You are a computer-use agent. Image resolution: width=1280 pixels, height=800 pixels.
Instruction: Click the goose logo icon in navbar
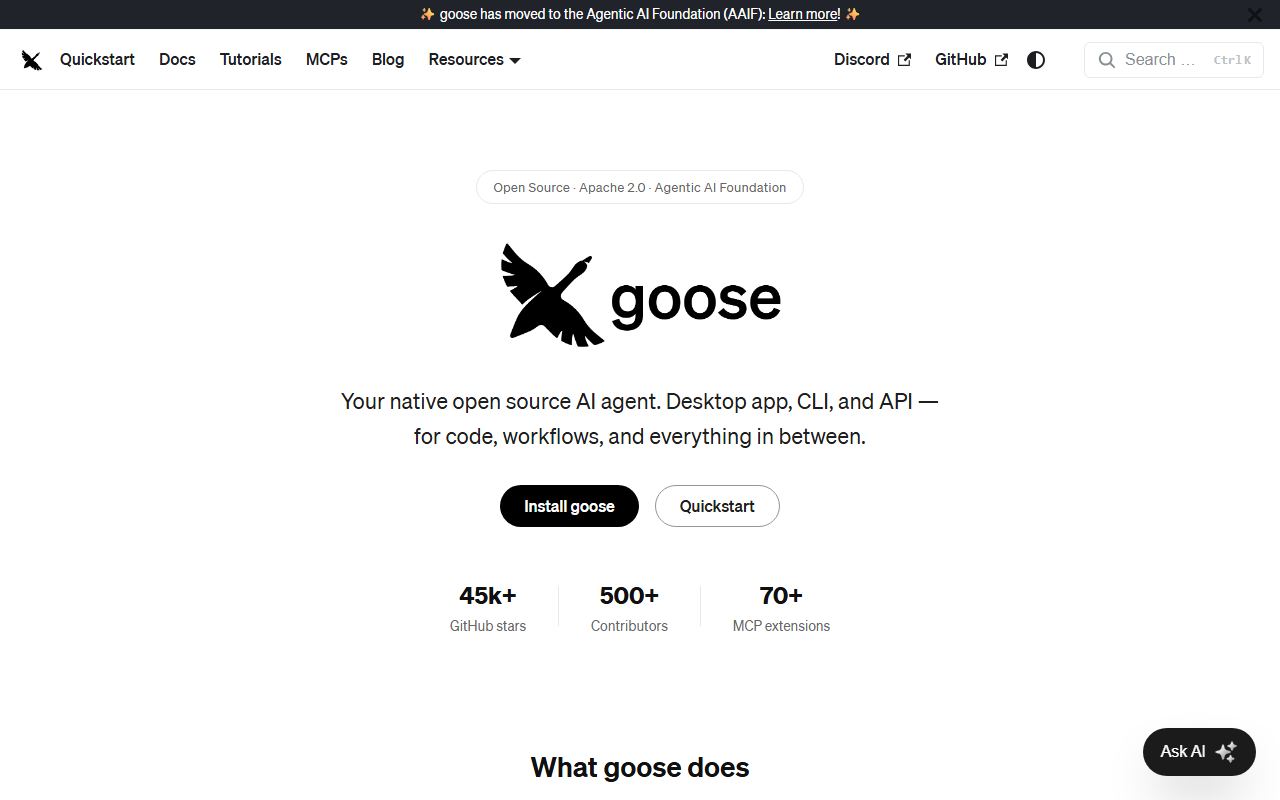click(32, 60)
